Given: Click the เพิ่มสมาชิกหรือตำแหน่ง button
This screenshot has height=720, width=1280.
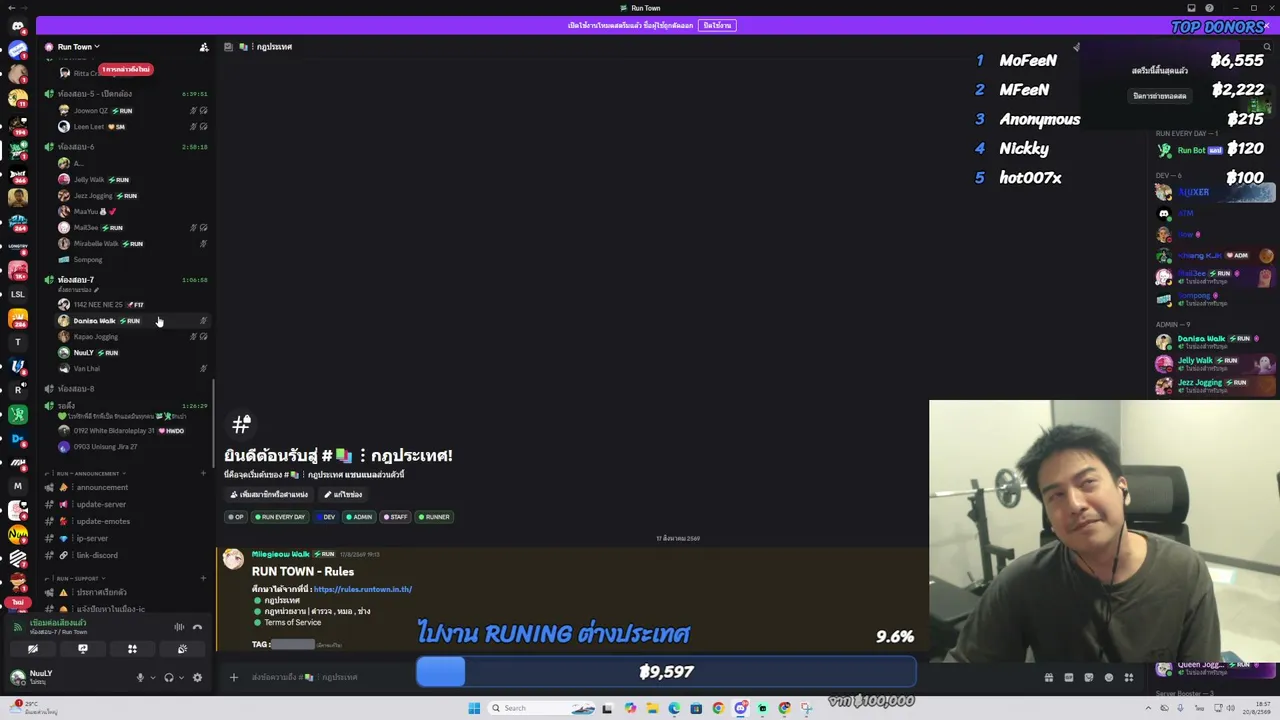Looking at the screenshot, I should [x=269, y=495].
